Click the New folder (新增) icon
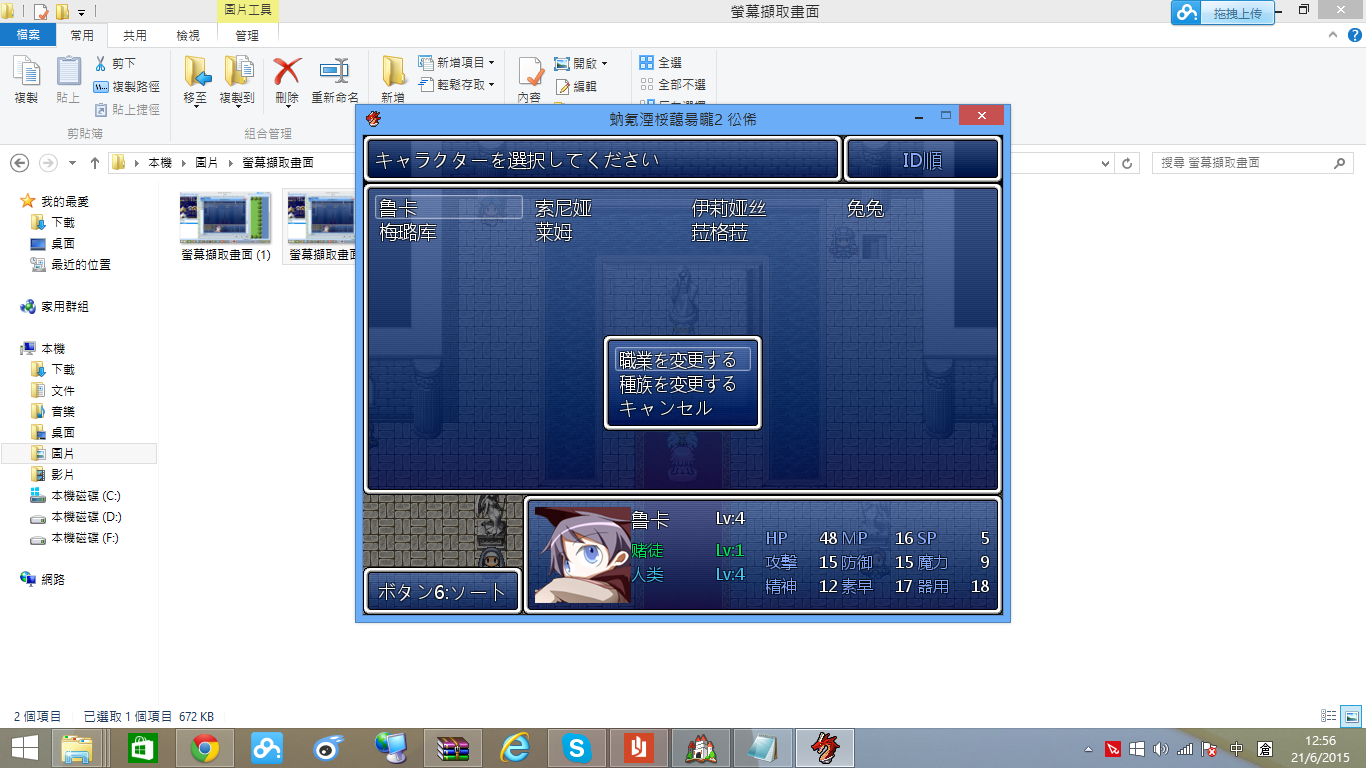1366x768 pixels. click(393, 71)
